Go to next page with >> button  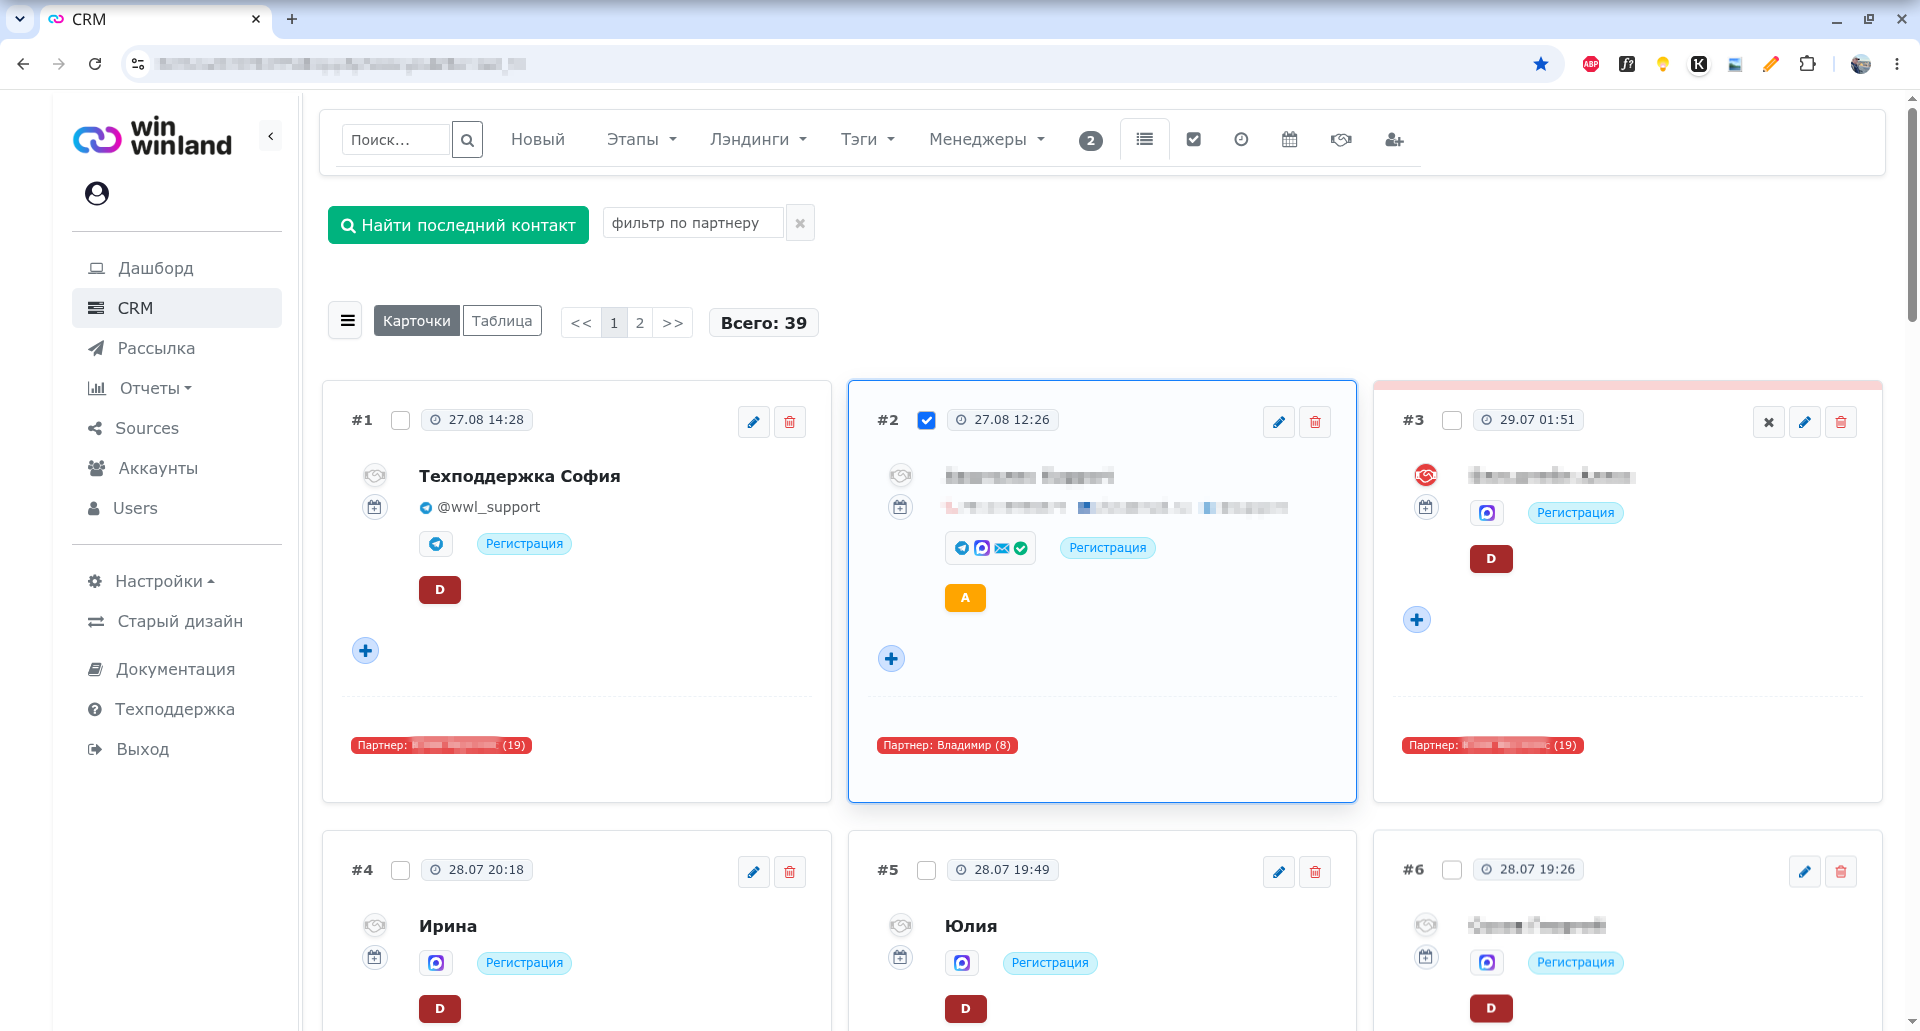pyautogui.click(x=673, y=323)
